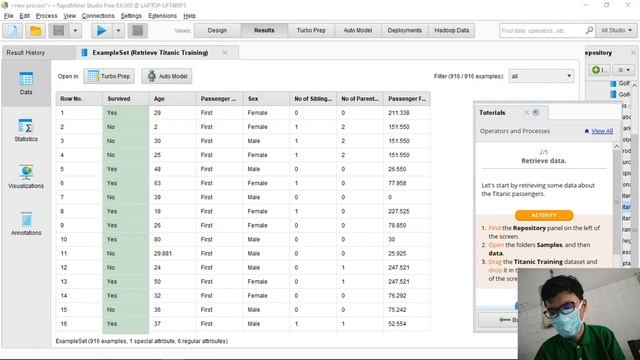Open the example filter dropdown set to all
640x360 pixels.
[x=541, y=76]
